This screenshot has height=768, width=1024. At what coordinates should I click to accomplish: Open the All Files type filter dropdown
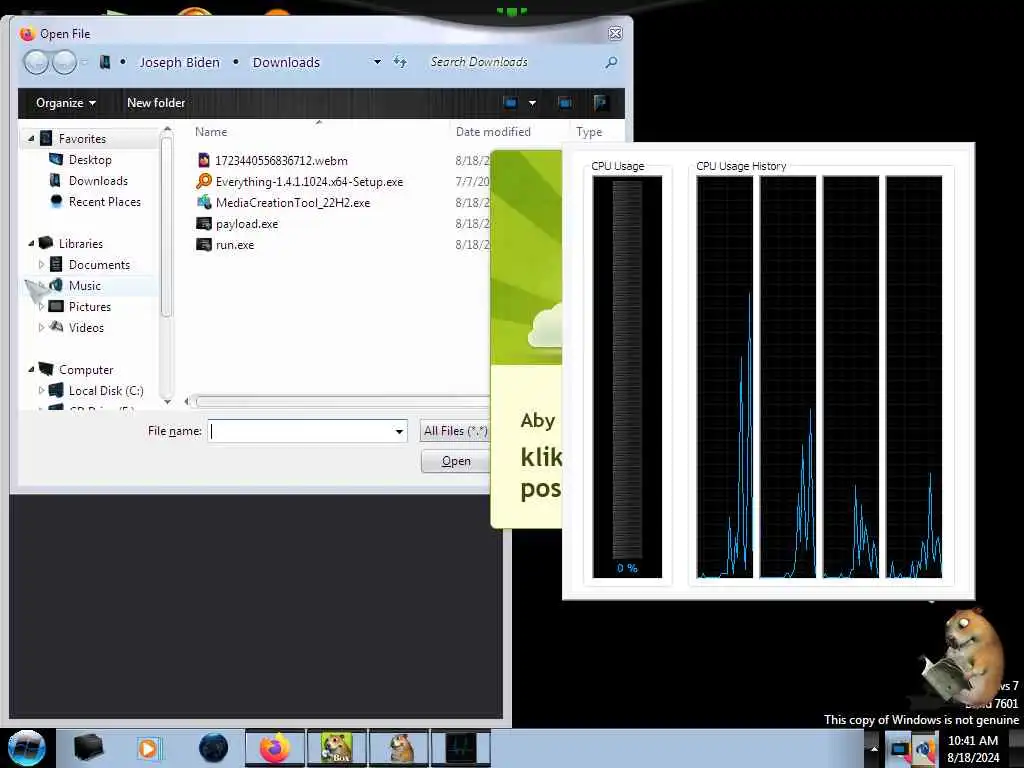[x=456, y=431]
